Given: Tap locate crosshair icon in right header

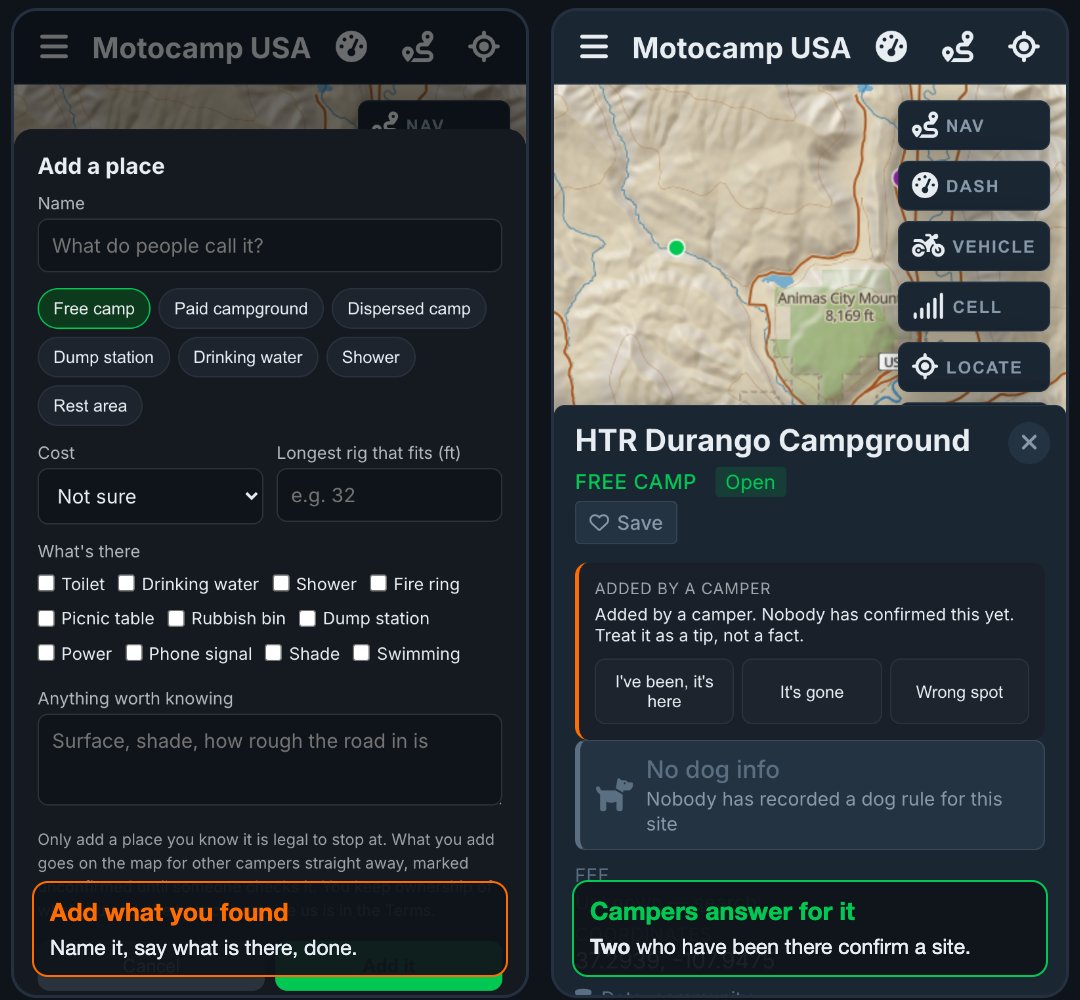Looking at the screenshot, I should click(x=1024, y=48).
